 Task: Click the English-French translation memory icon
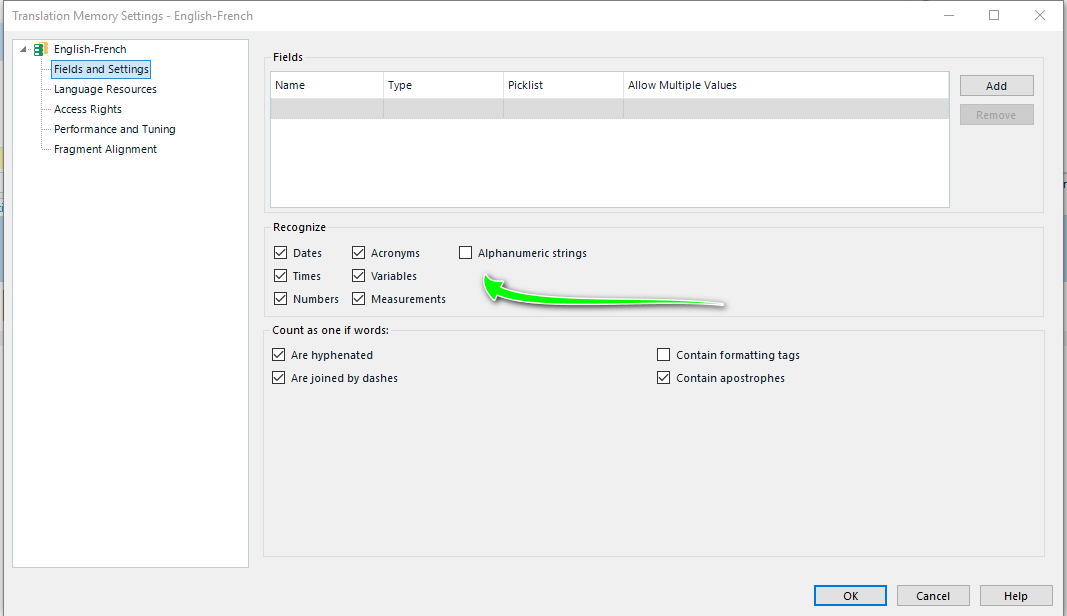[41, 49]
